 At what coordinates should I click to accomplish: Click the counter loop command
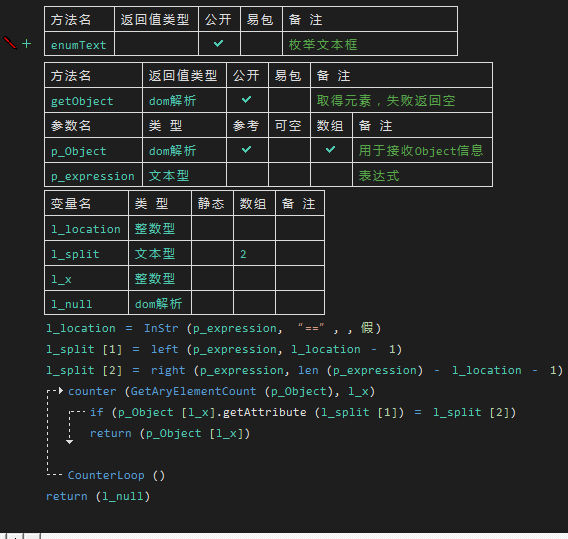[x=92, y=391]
